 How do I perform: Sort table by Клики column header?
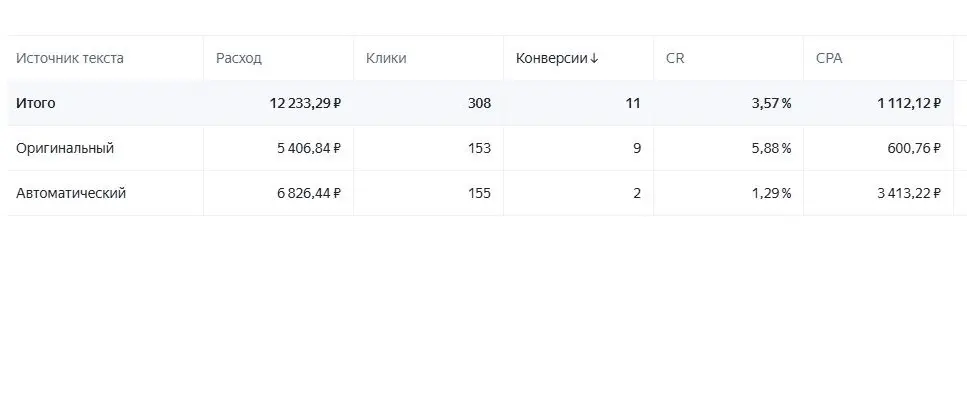coord(386,59)
